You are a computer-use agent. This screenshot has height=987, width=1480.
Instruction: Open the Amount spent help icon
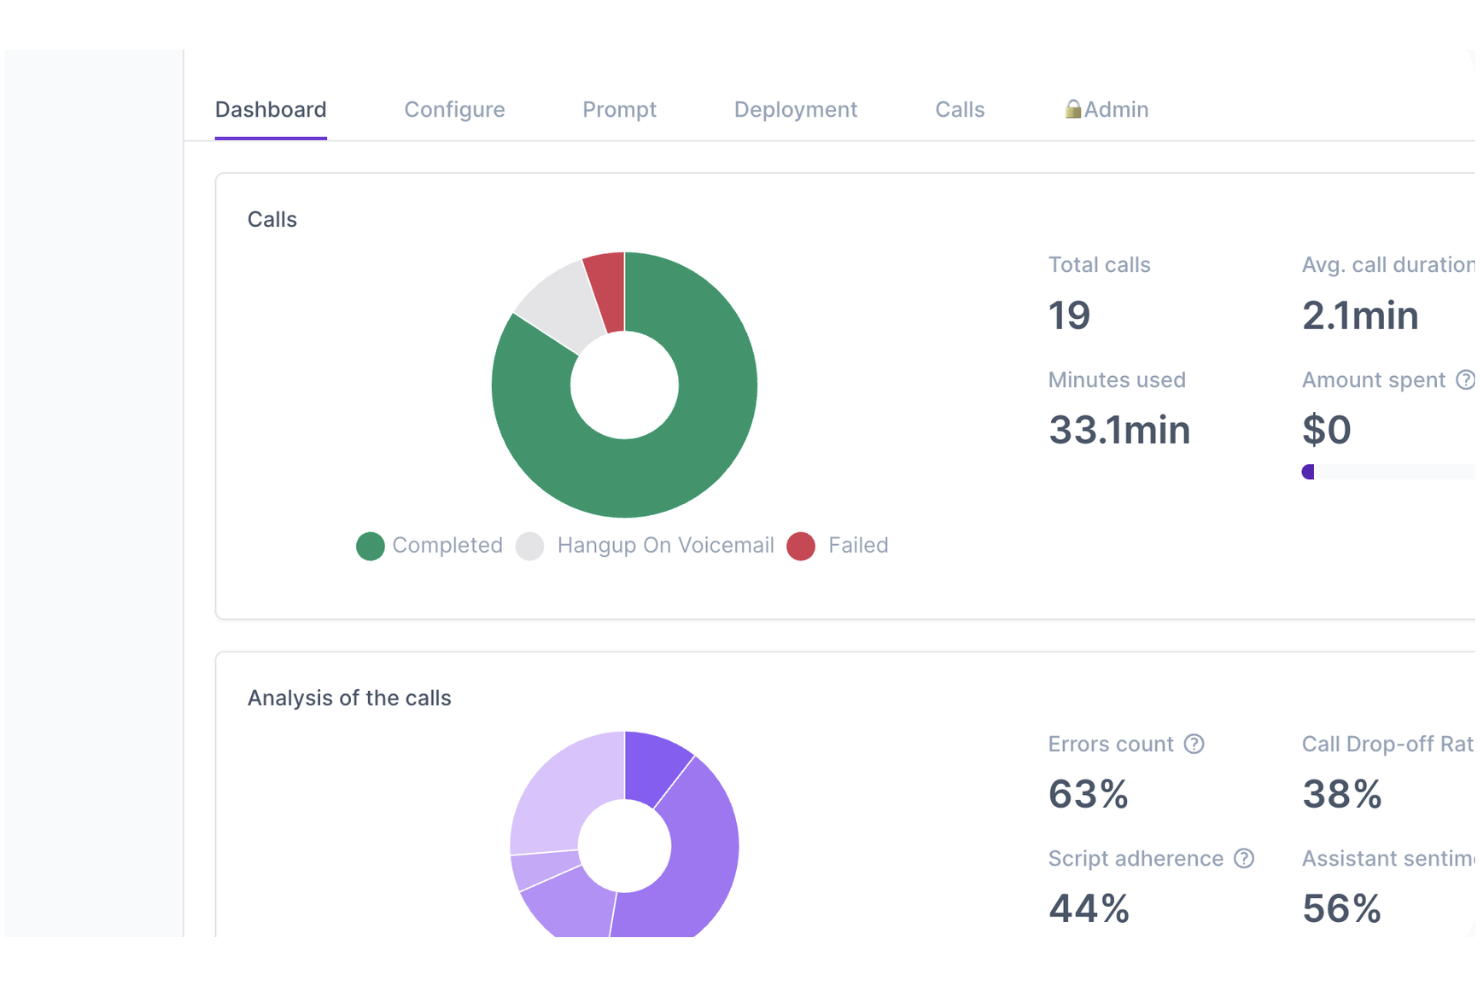pyautogui.click(x=1467, y=380)
